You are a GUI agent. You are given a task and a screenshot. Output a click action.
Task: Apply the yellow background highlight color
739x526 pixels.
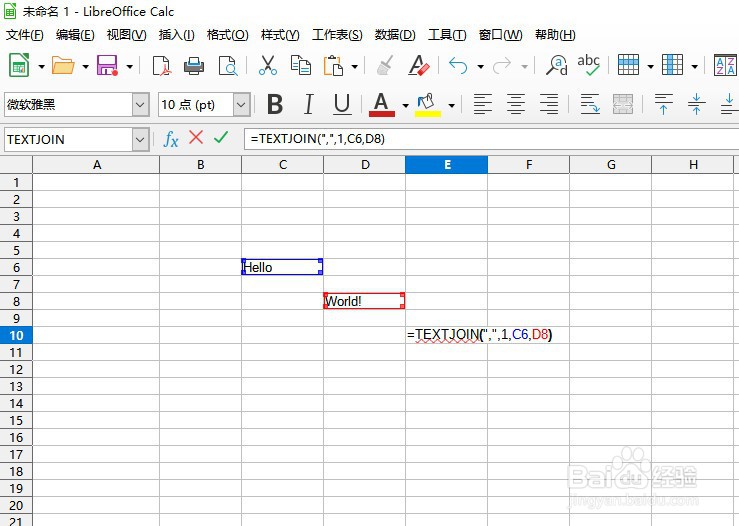(427, 105)
